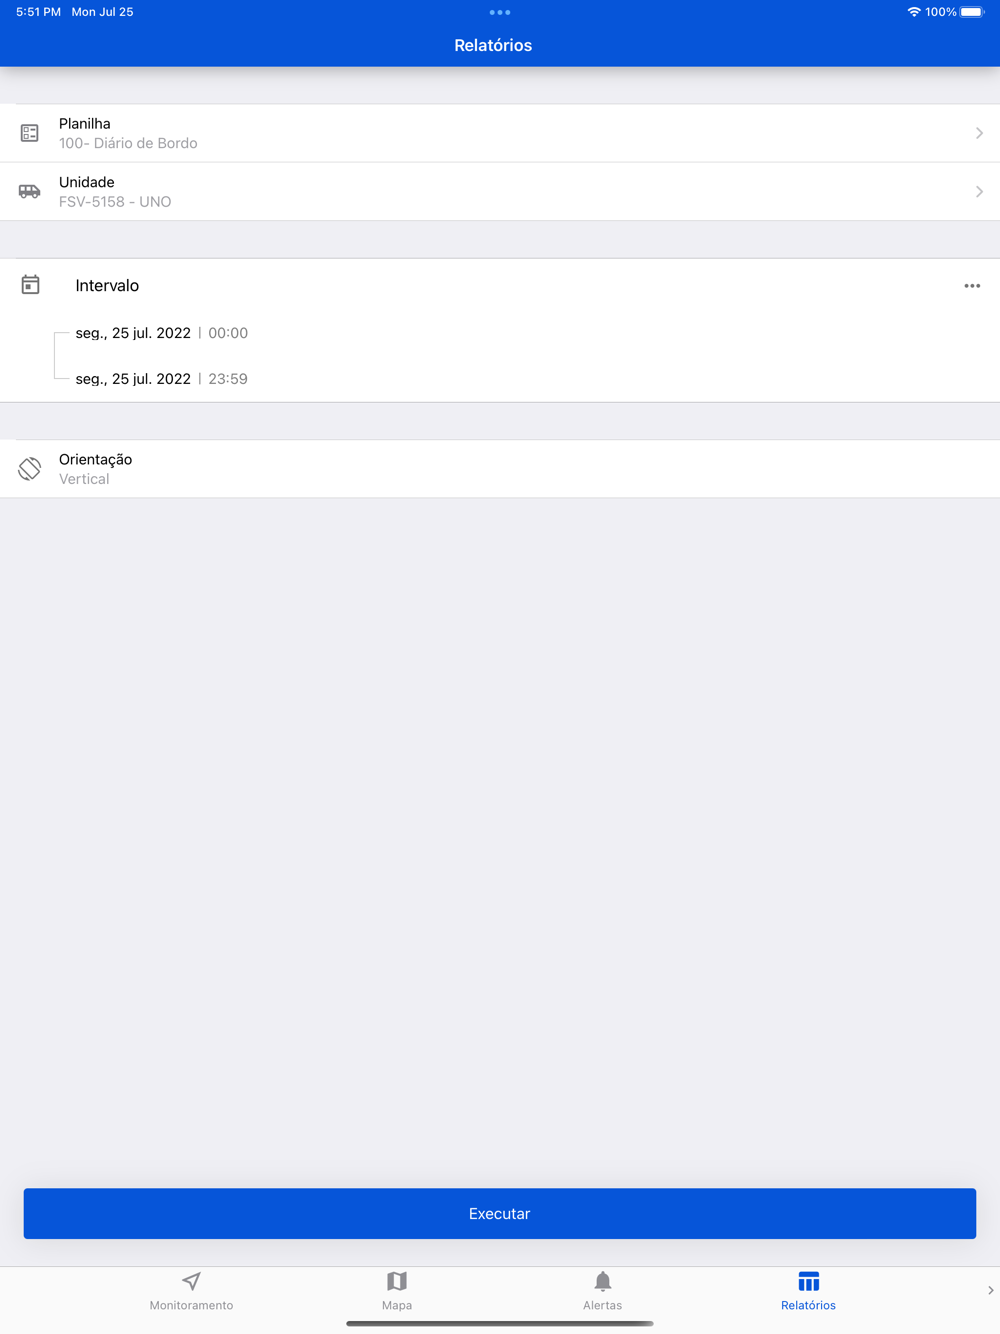This screenshot has width=1000, height=1334.
Task: Tap the Intervalo calendar icon
Action: click(x=31, y=285)
